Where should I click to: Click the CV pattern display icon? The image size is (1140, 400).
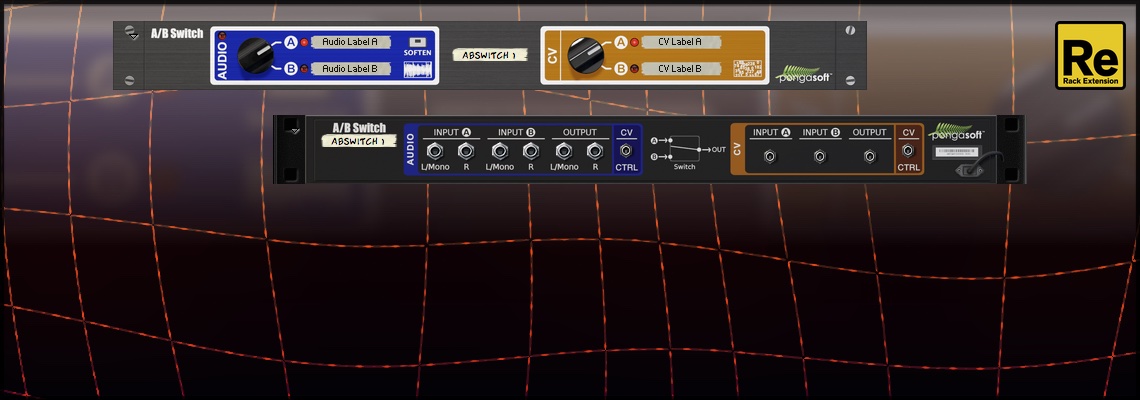click(747, 69)
